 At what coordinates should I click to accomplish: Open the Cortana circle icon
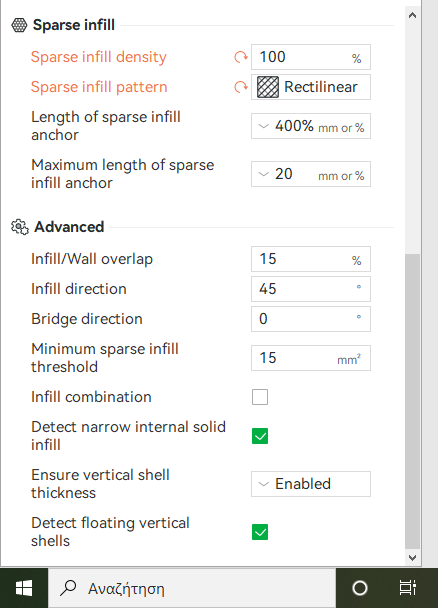click(360, 588)
